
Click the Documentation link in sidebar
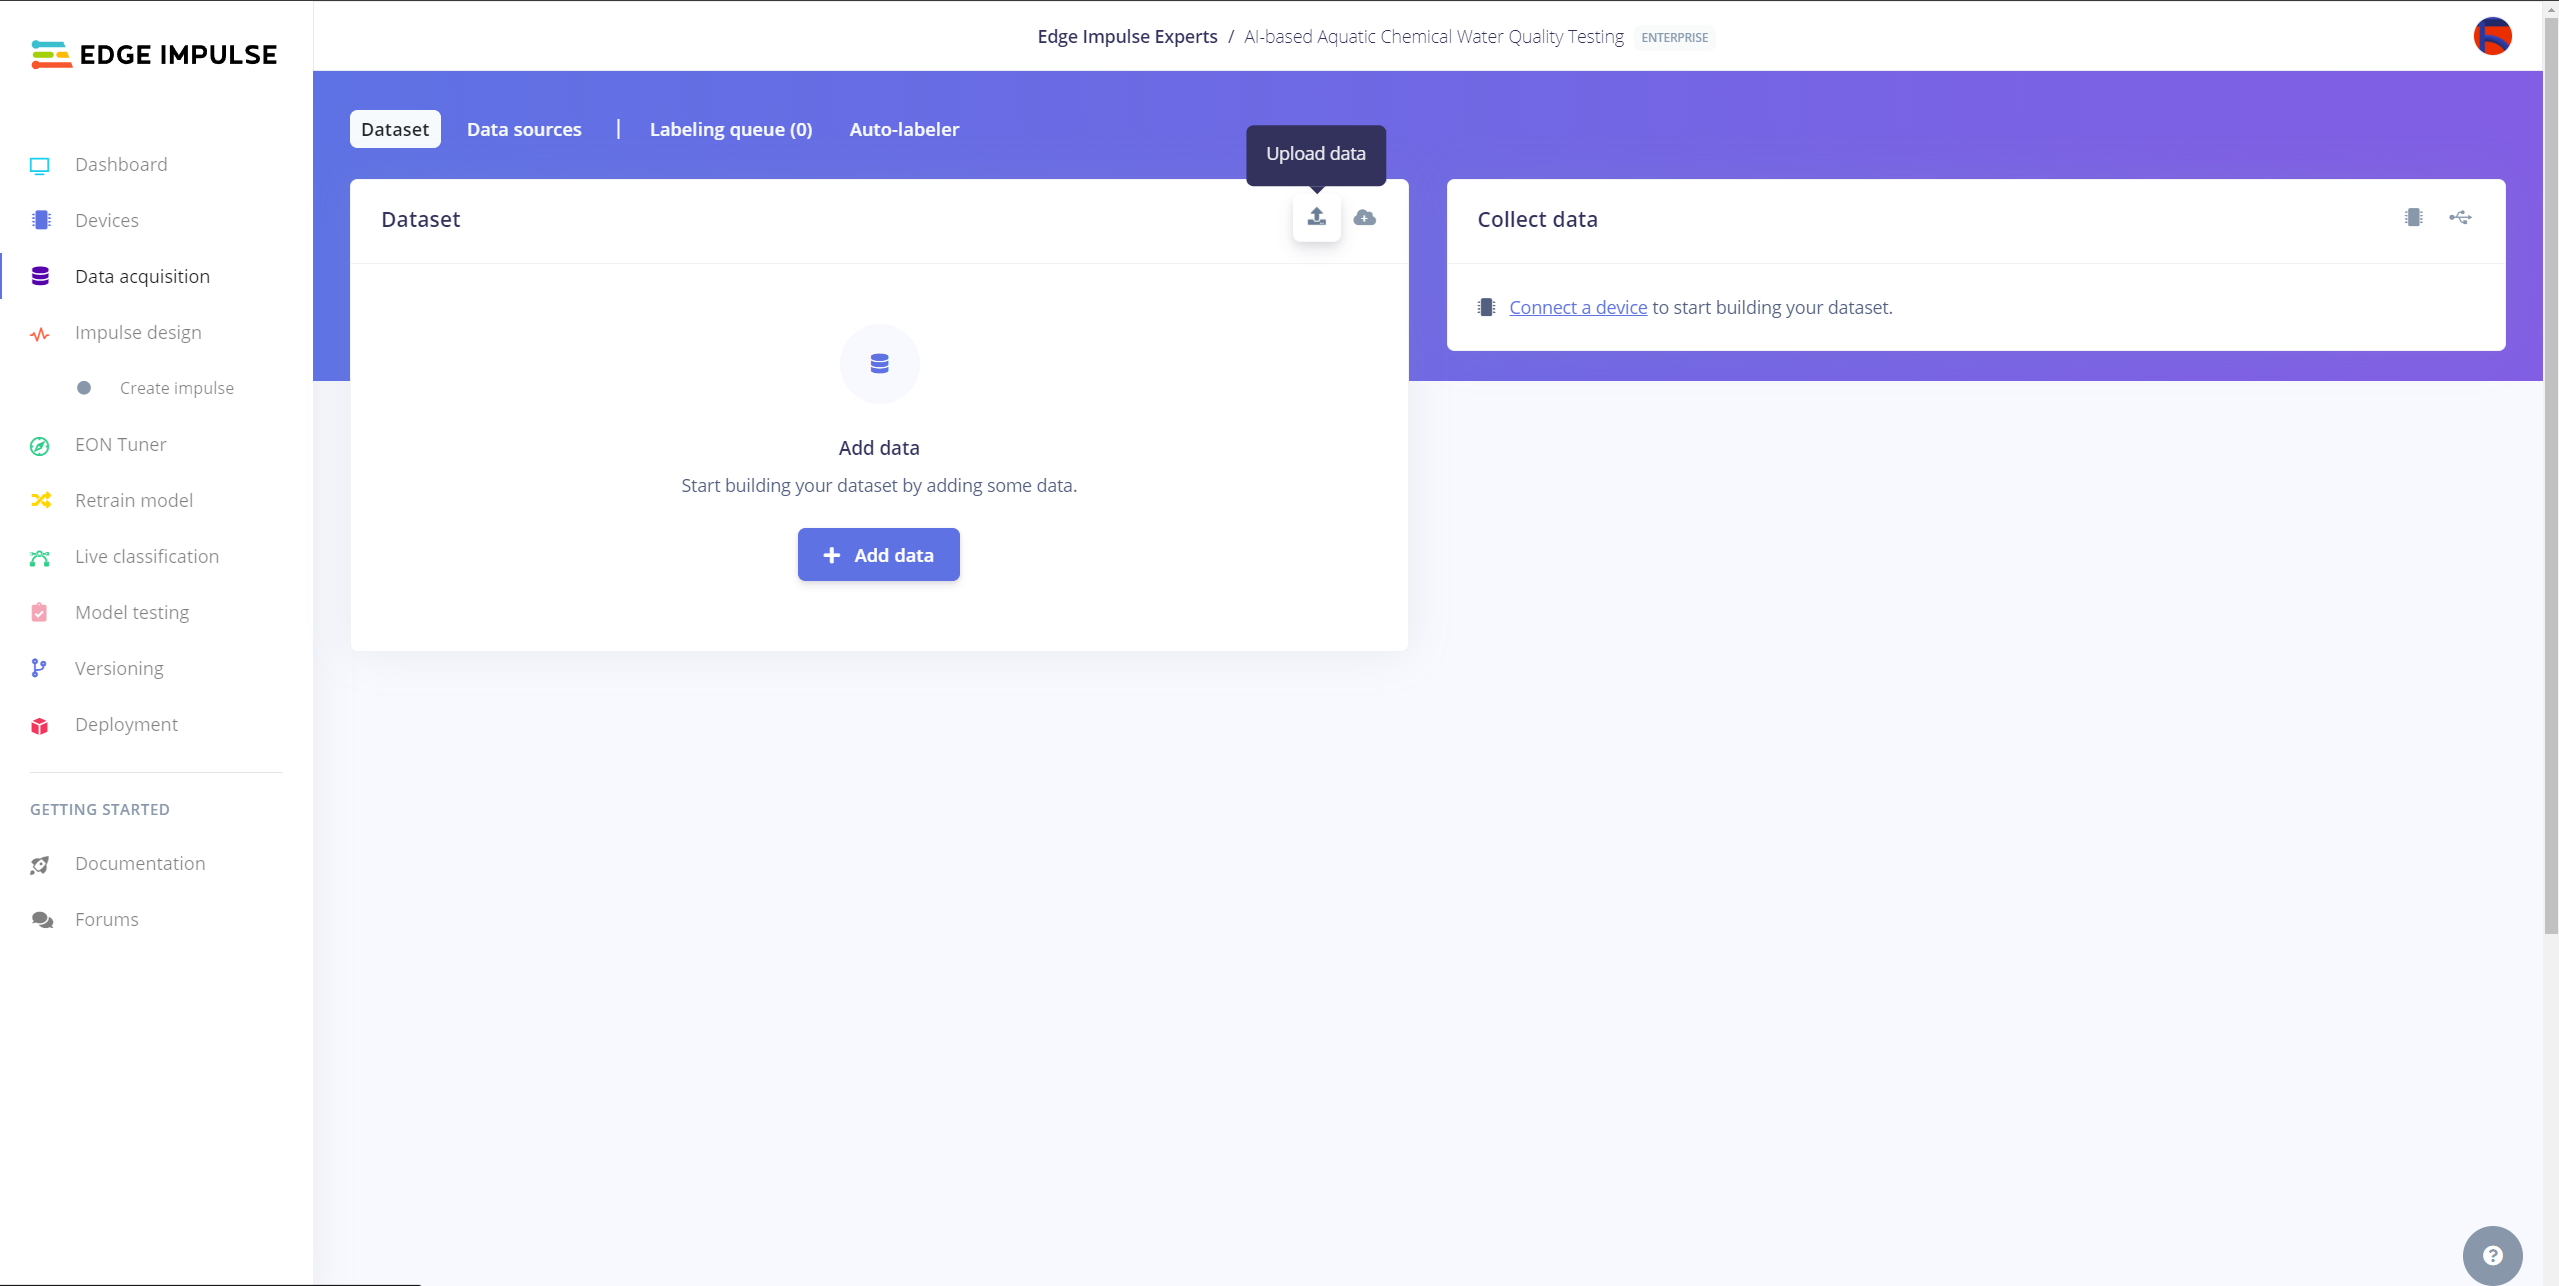pyautogui.click(x=139, y=861)
